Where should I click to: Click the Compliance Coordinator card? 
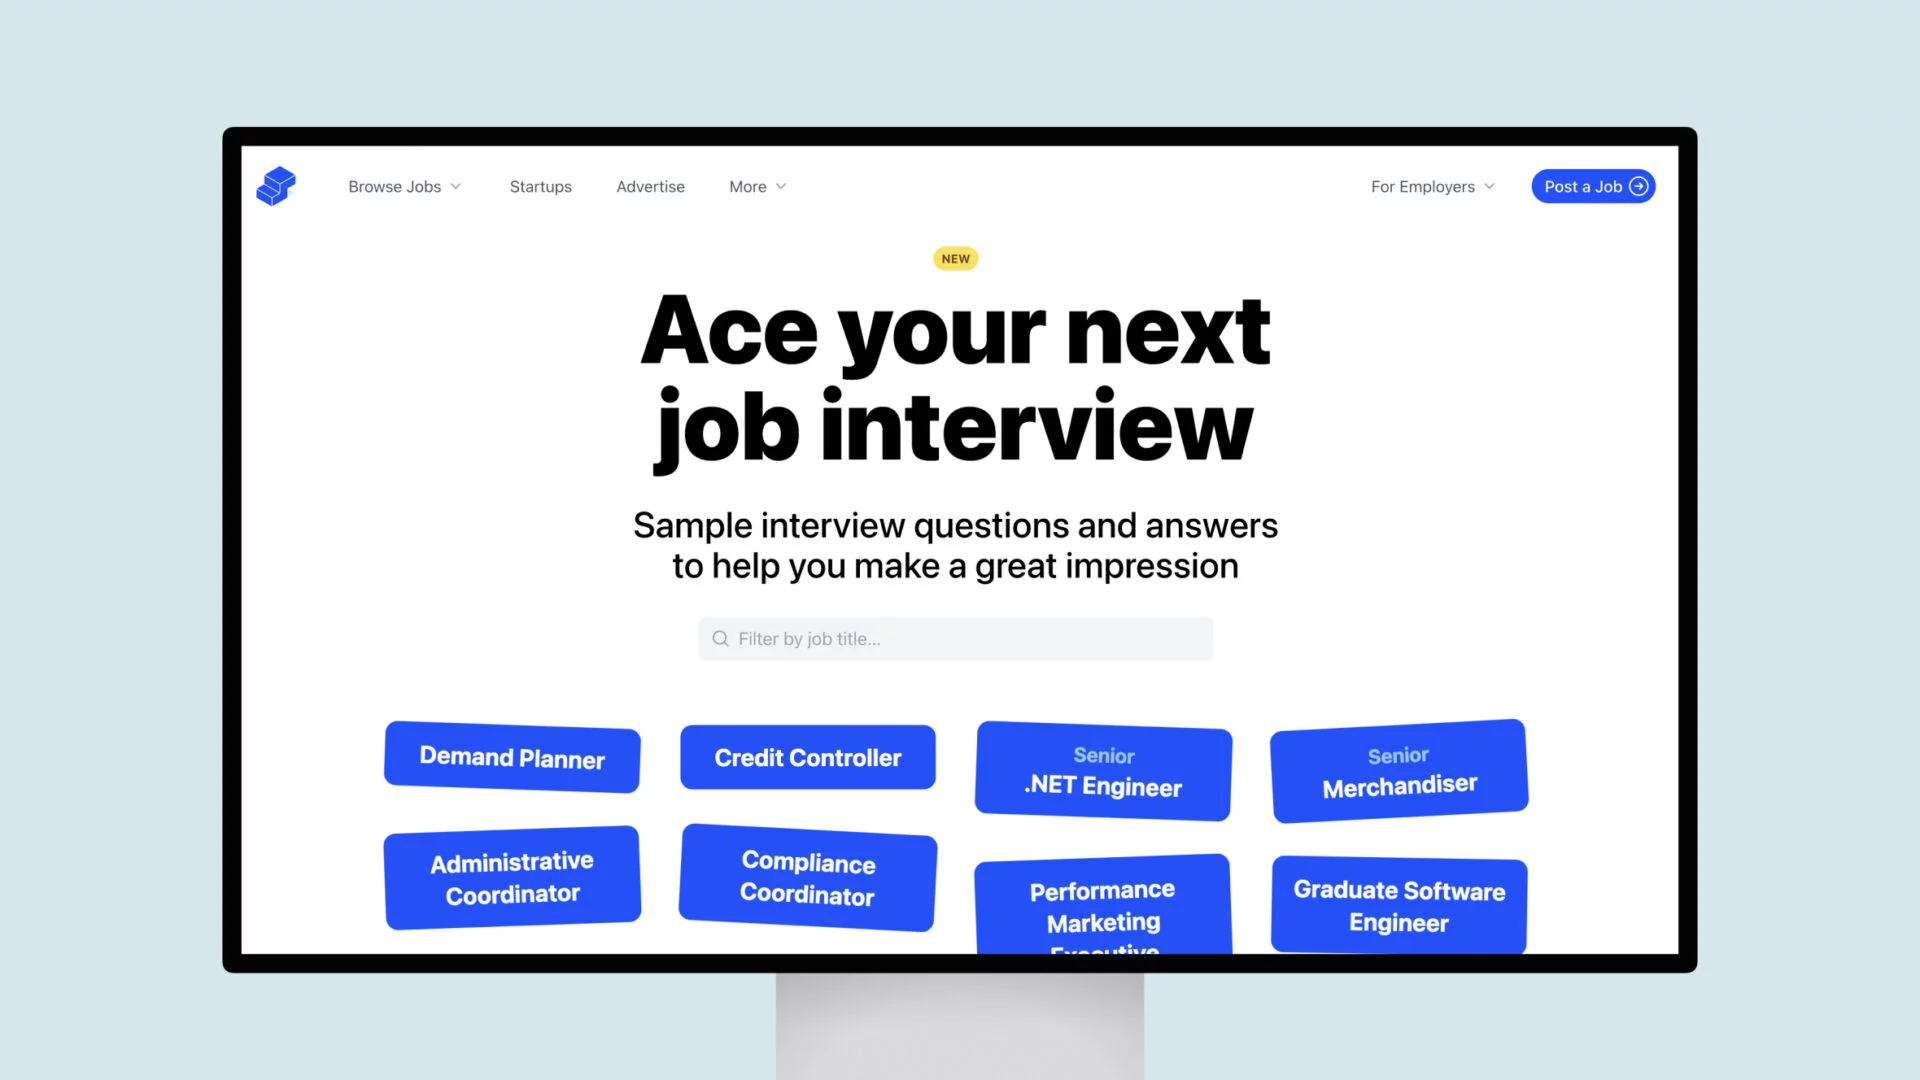point(808,878)
